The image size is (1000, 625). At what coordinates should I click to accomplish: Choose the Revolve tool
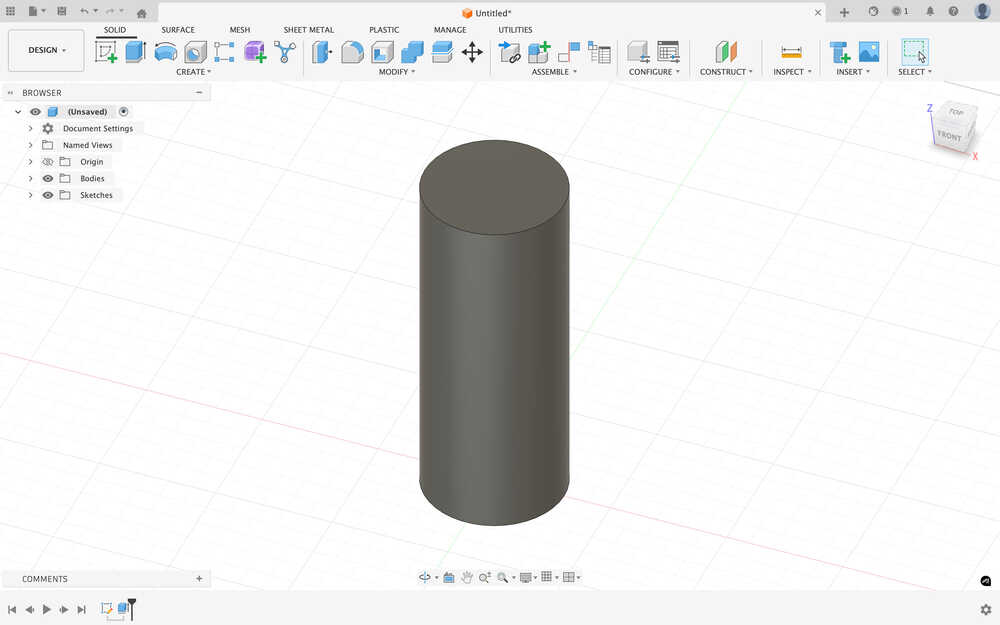click(x=166, y=52)
